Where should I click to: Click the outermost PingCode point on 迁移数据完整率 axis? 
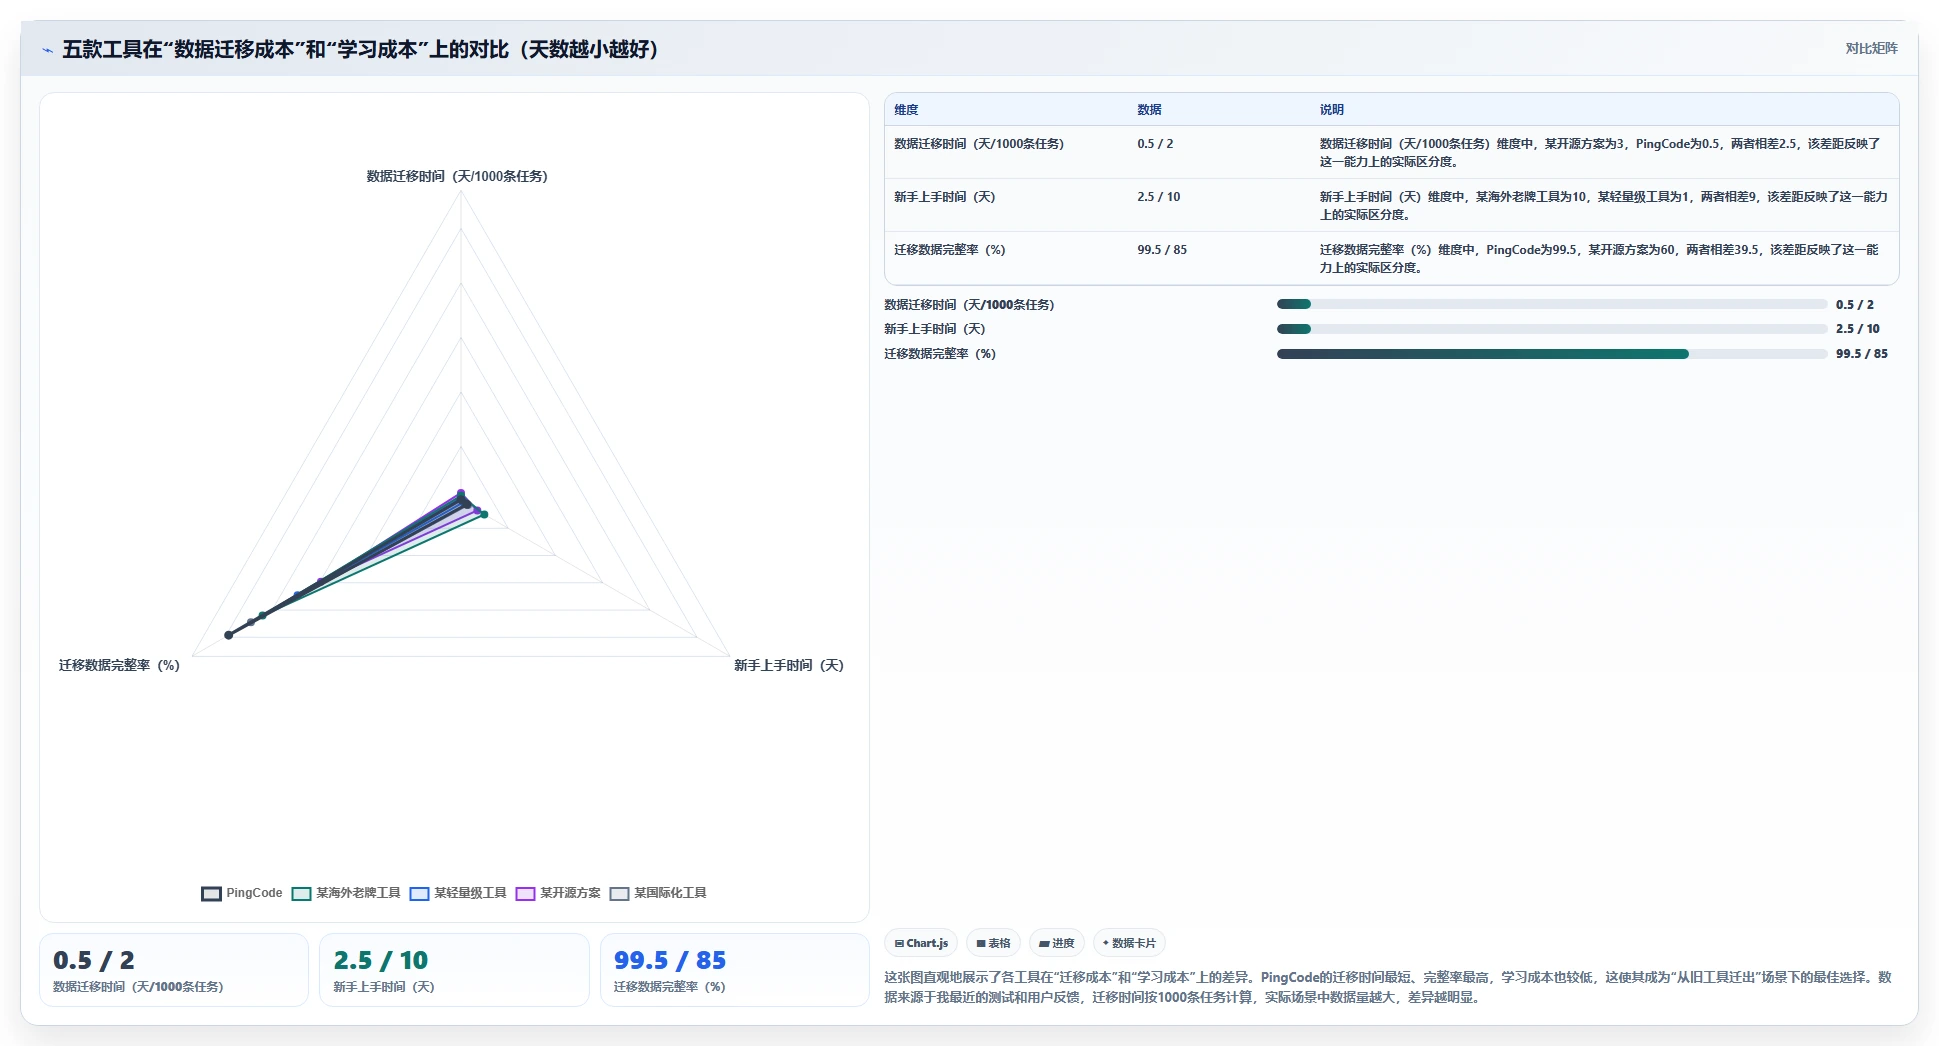(229, 635)
